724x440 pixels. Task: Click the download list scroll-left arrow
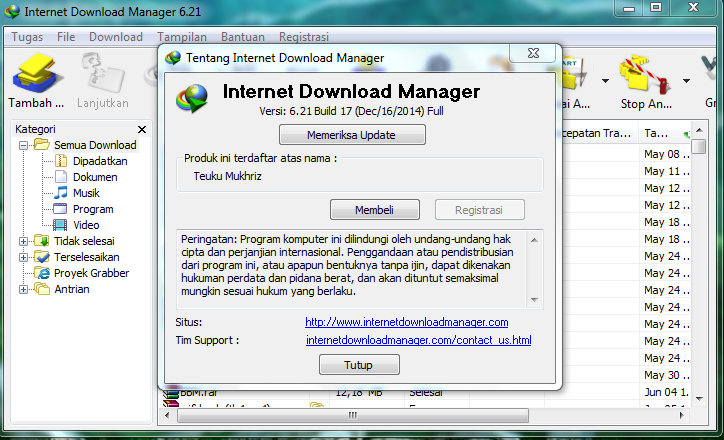(x=167, y=415)
